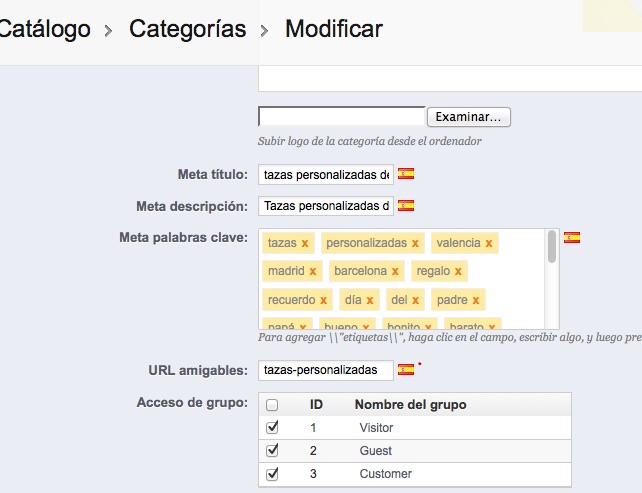Focus the Meta título text field
The width and height of the screenshot is (642, 493).
[326, 175]
